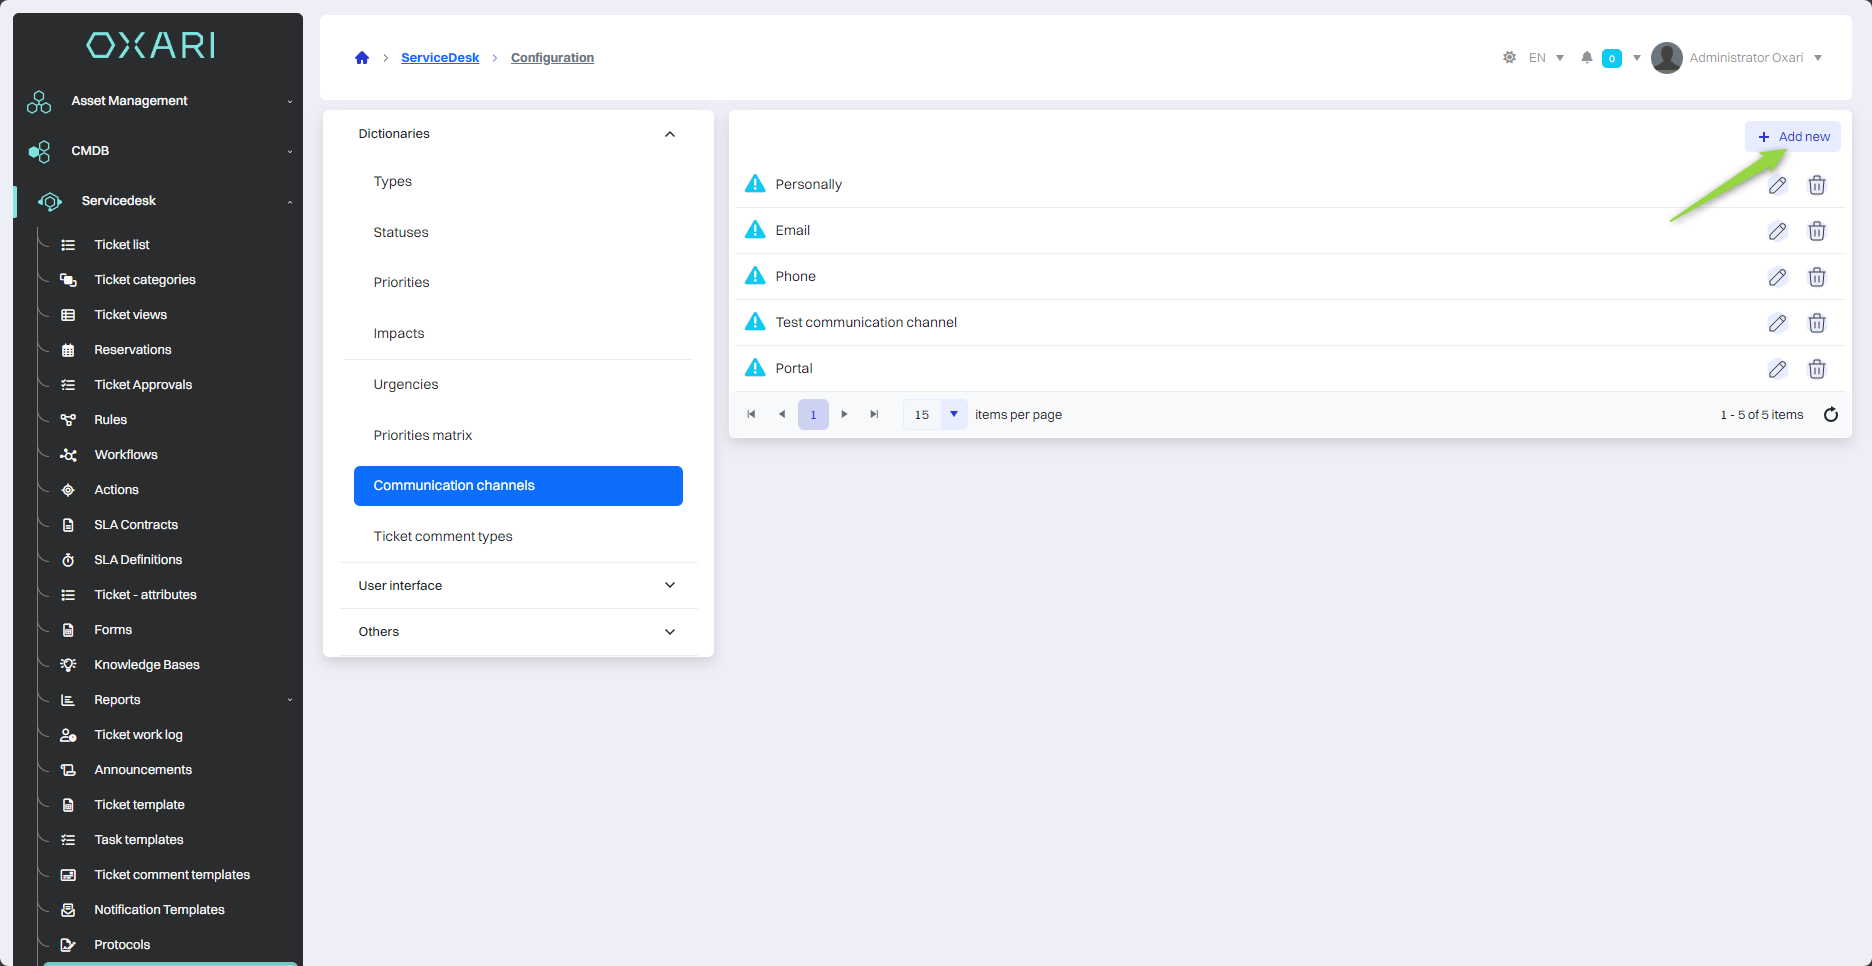Expand the User interface section
The width and height of the screenshot is (1872, 966).
[x=670, y=586]
